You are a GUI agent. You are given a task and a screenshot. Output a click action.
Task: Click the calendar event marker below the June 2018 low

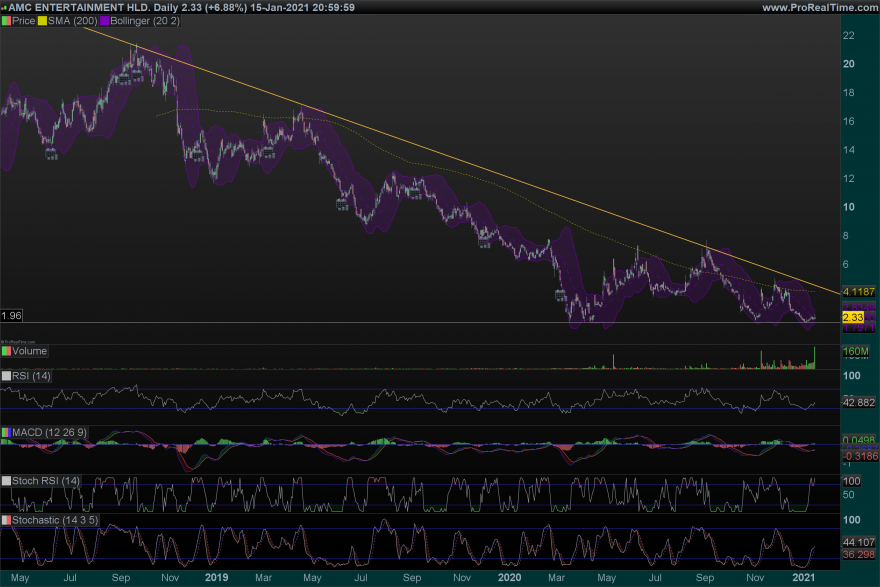[51, 154]
